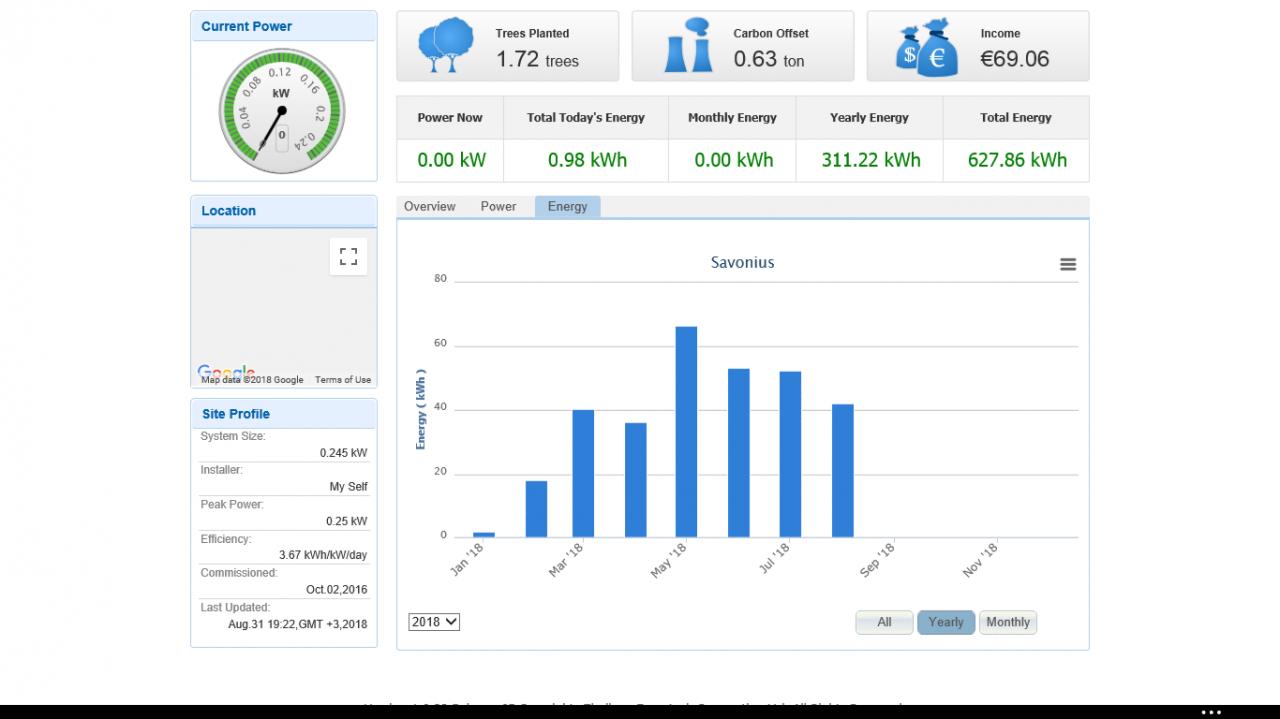The width and height of the screenshot is (1280, 719).
Task: Click the August 2018 energy bar
Action: click(843, 471)
